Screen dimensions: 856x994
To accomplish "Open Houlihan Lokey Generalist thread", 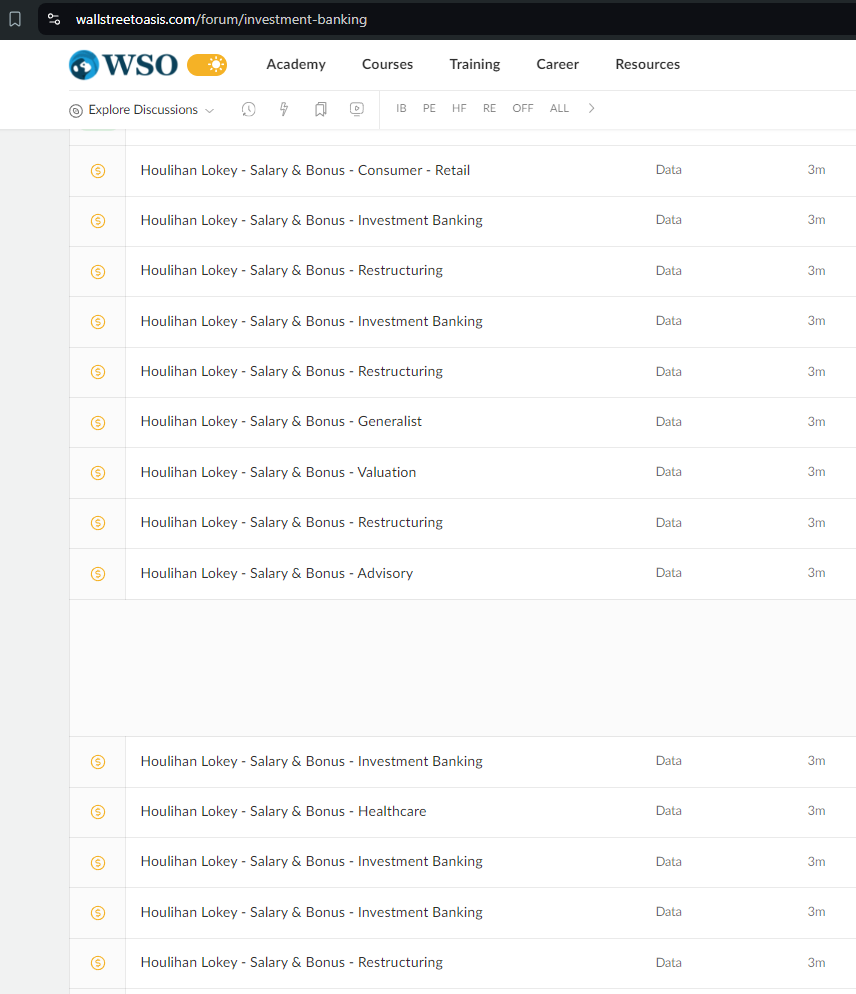I will coord(281,422).
